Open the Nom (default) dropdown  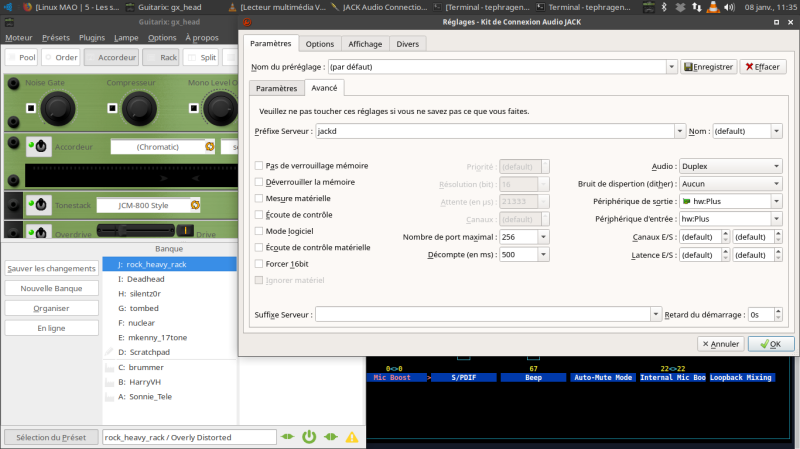coord(777,131)
